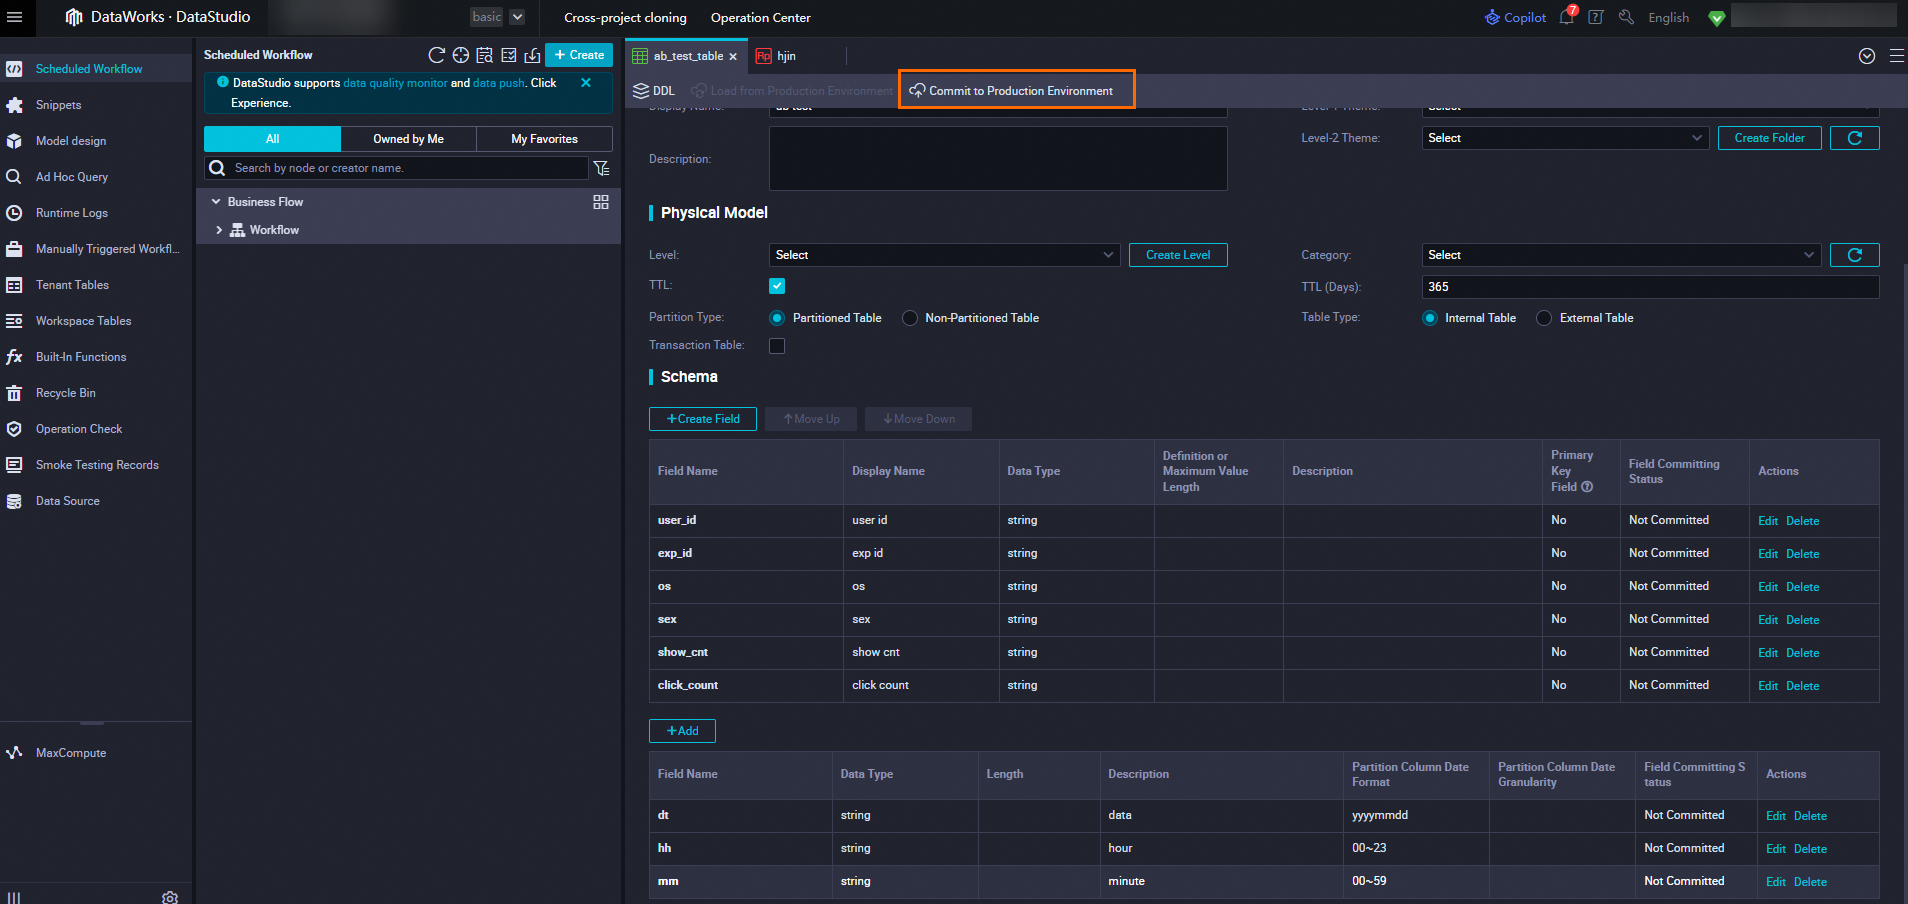This screenshot has height=904, width=1908.
Task: Toggle the grid view icon on Business Flow
Action: click(x=601, y=202)
